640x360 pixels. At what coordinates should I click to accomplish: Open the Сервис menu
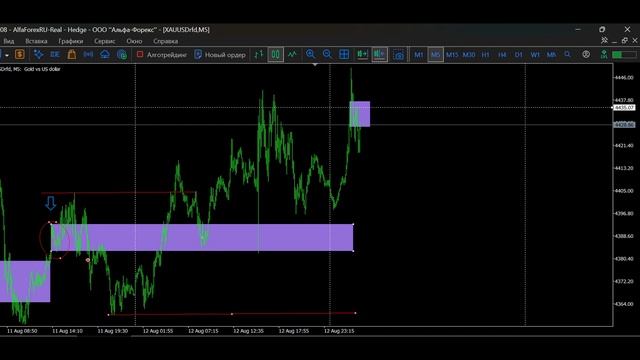pos(104,41)
